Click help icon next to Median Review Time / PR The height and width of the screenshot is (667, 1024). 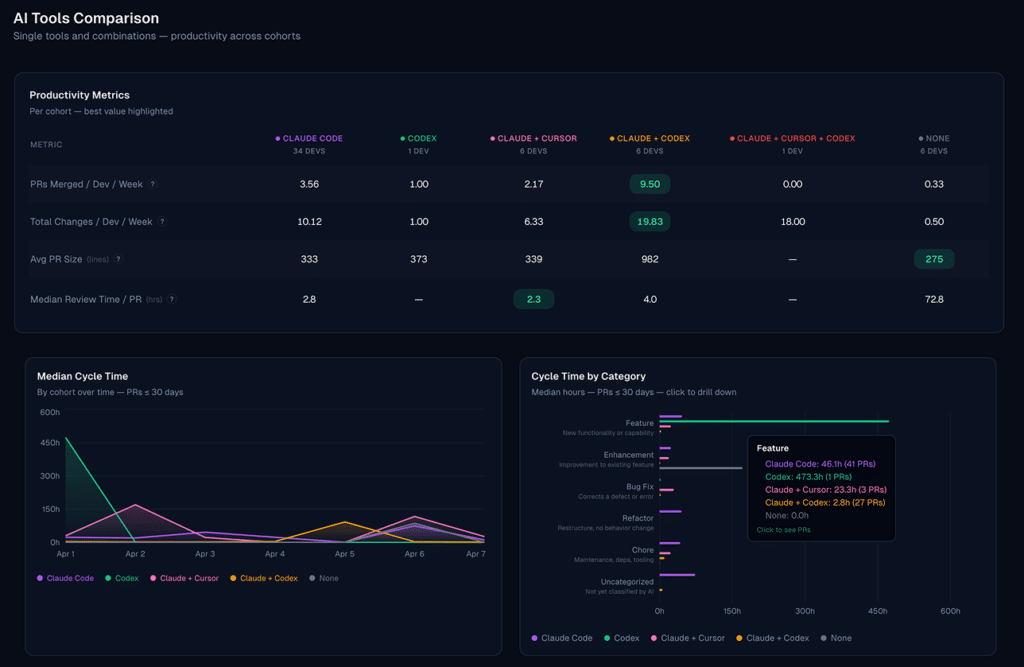[x=171, y=299]
